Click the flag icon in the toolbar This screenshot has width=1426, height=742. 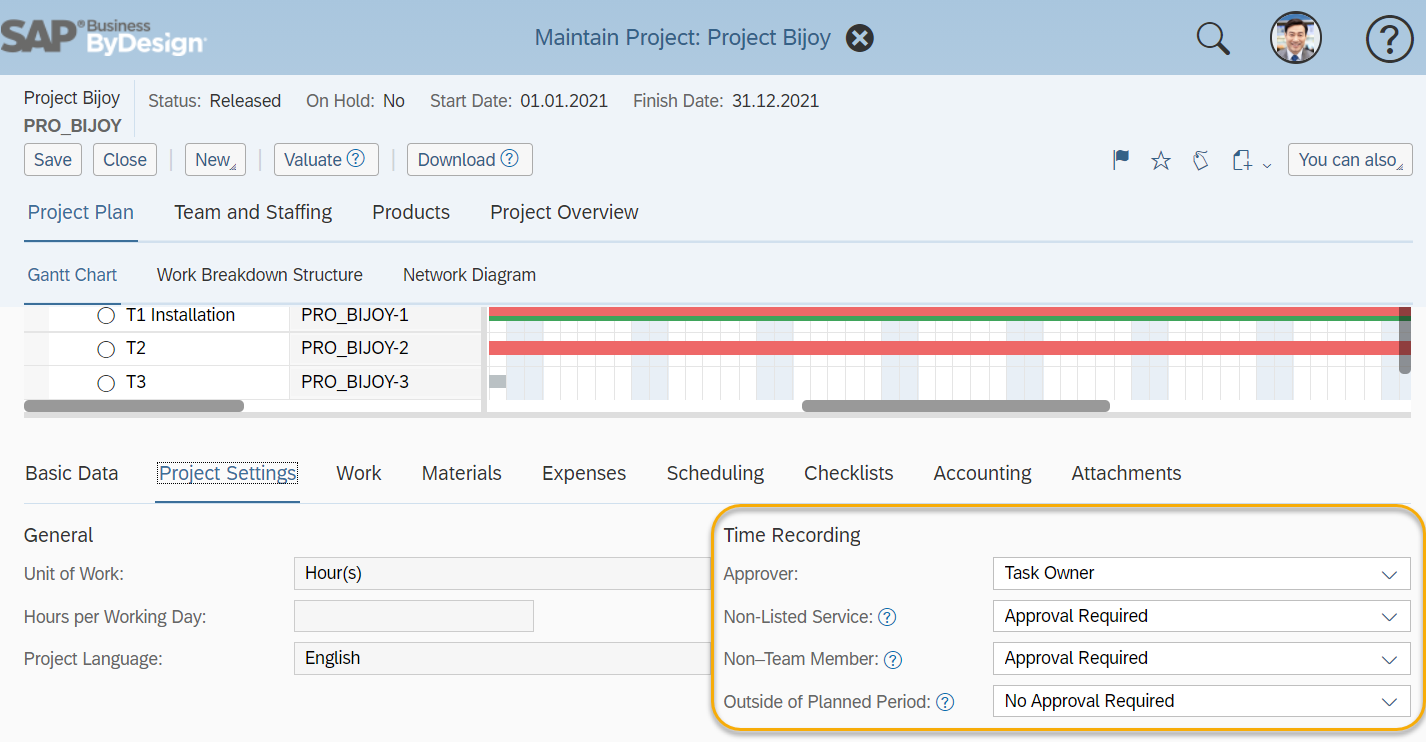[x=1121, y=160]
